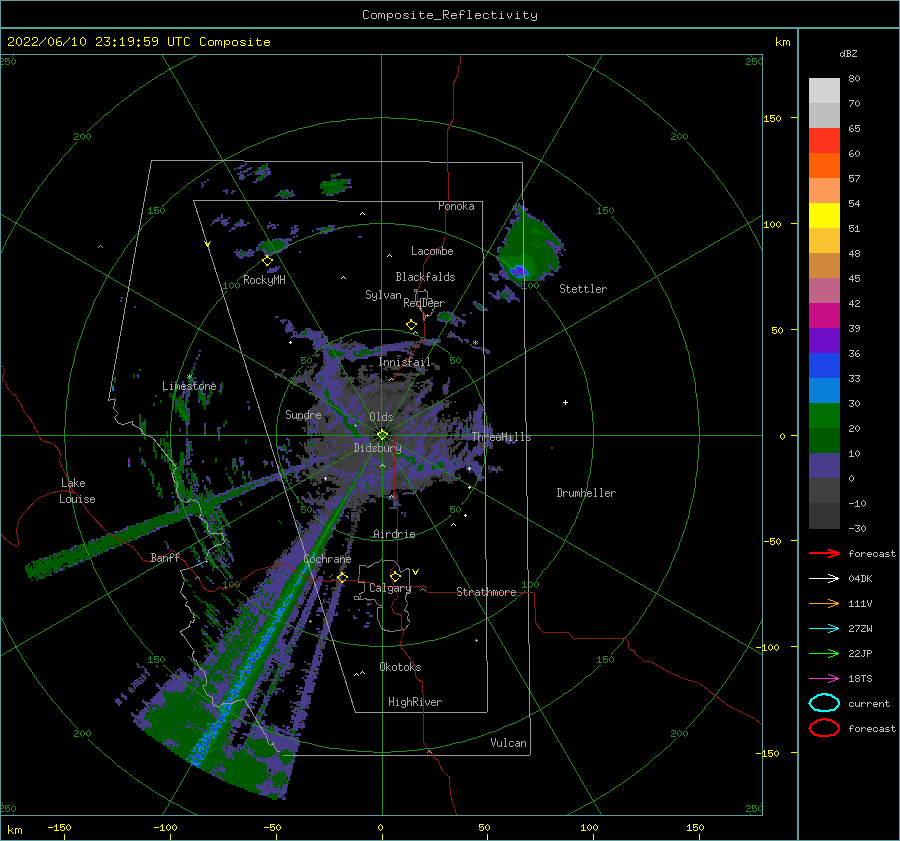Click the Lake Louise label

(x=77, y=491)
